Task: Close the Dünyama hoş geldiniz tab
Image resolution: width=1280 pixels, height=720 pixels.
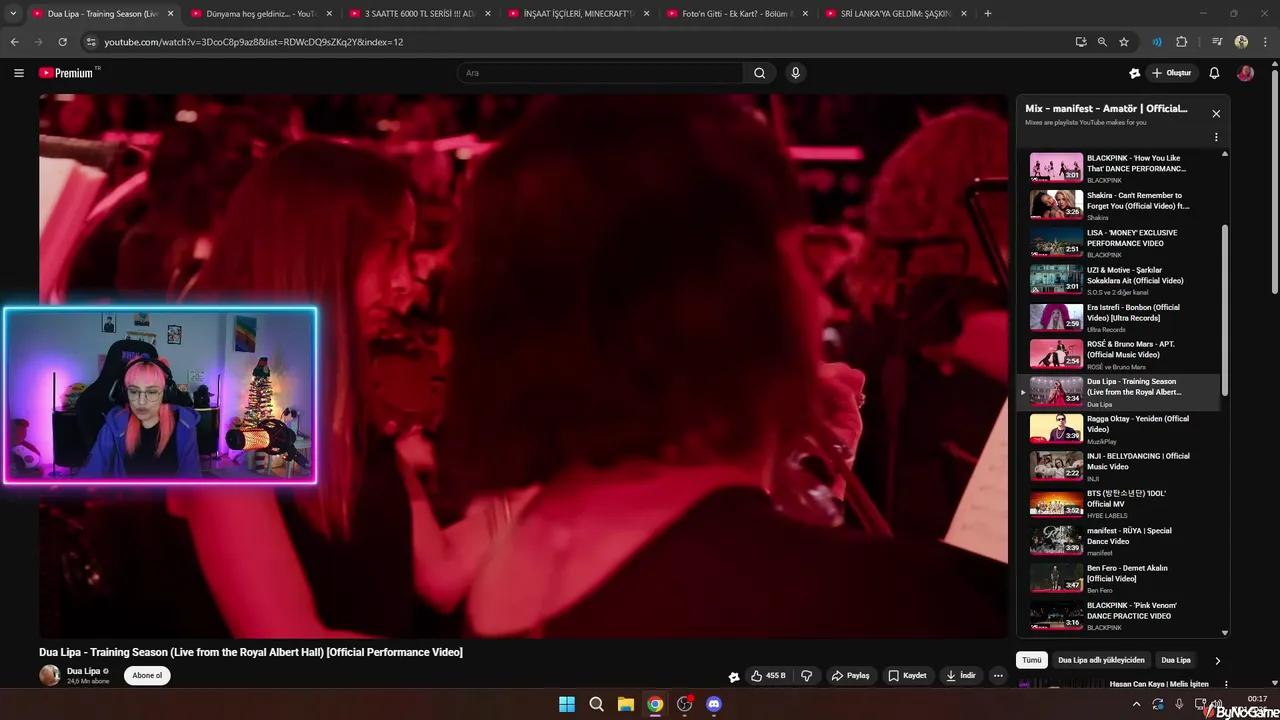Action: 329,14
